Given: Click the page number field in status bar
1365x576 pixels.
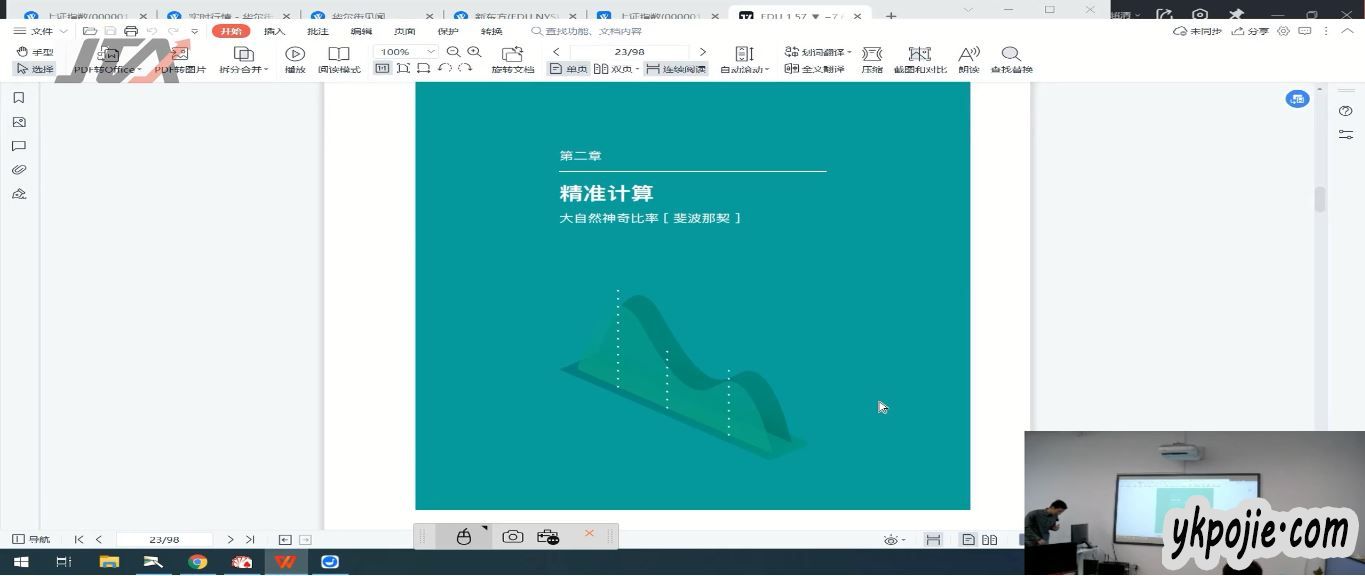Looking at the screenshot, I should 164,540.
